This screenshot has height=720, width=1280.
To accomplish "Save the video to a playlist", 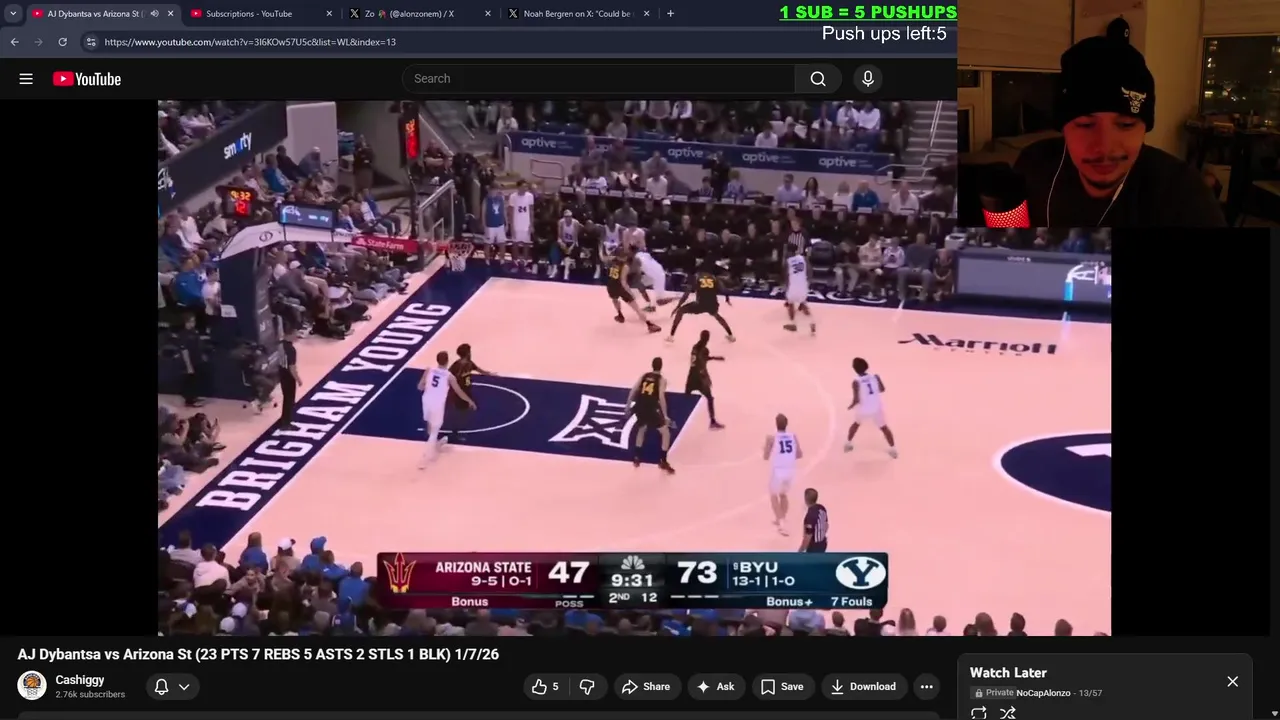I will tap(782, 687).
